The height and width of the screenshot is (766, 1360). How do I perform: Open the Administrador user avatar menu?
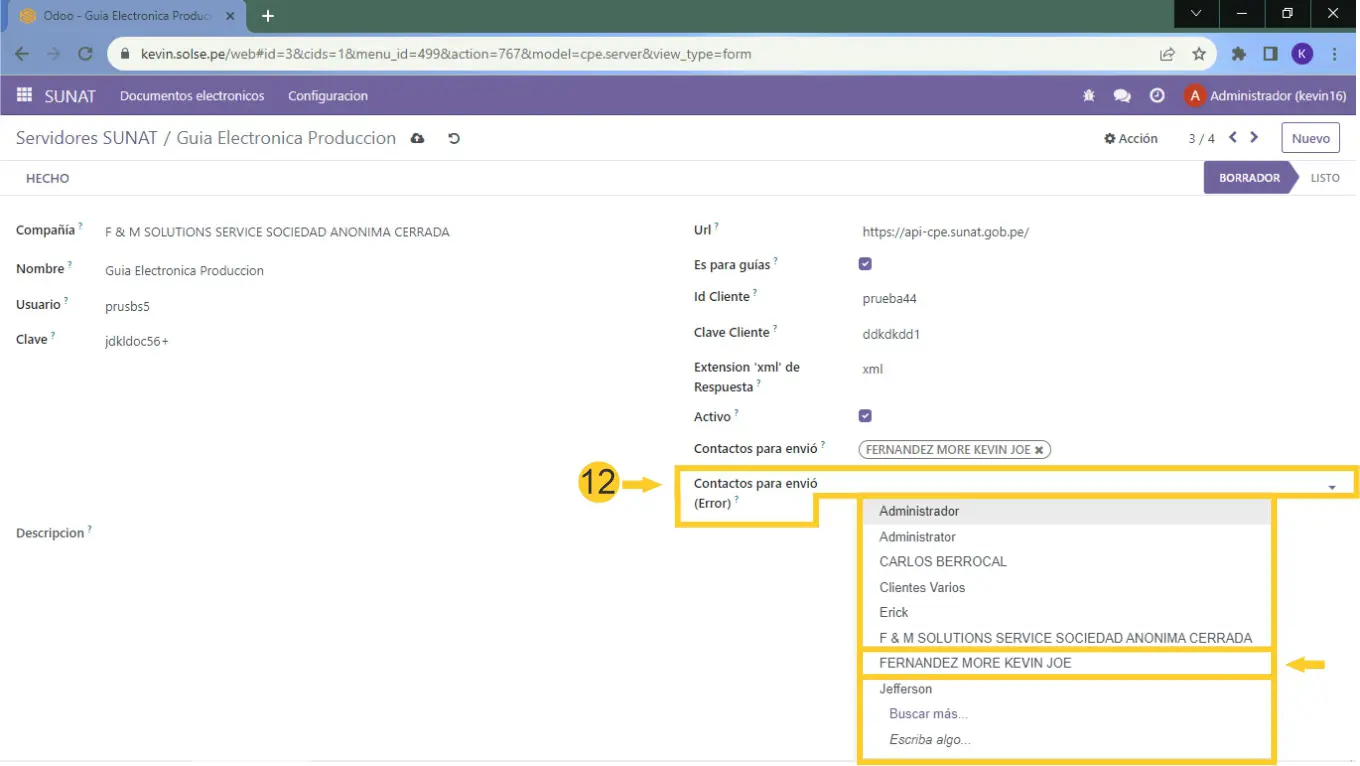pos(1265,96)
